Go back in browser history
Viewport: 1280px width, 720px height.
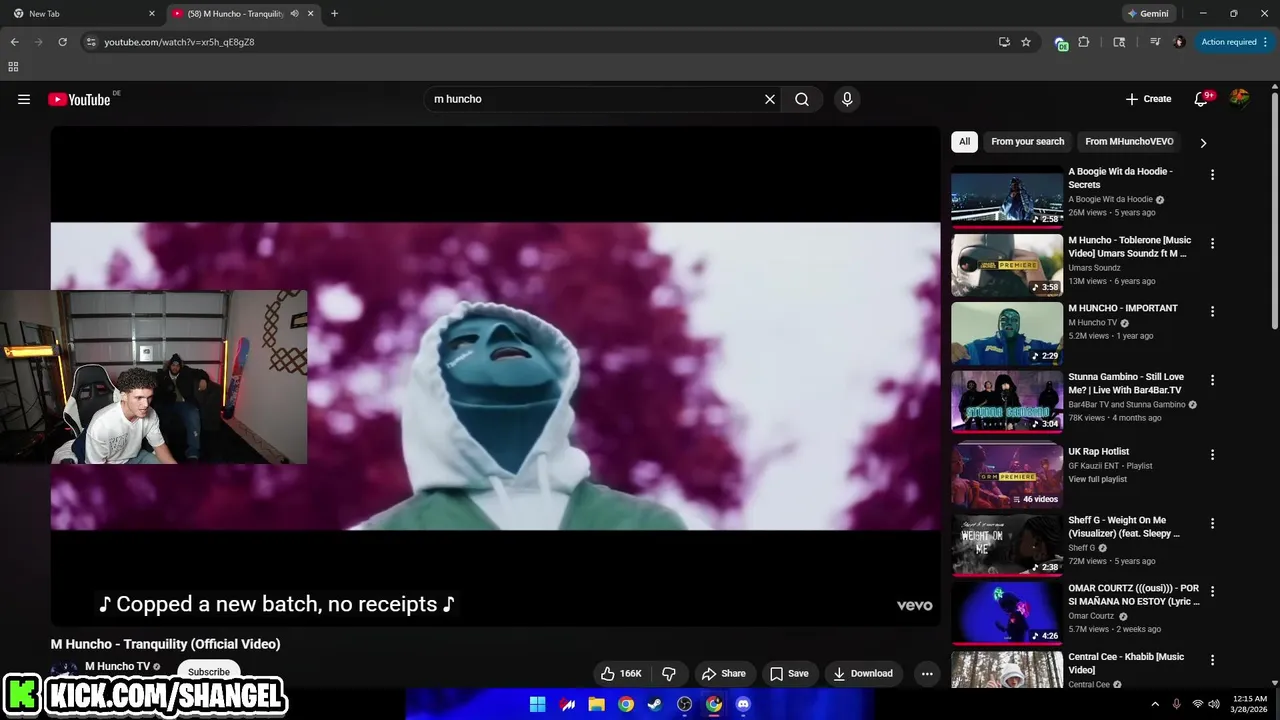14,42
